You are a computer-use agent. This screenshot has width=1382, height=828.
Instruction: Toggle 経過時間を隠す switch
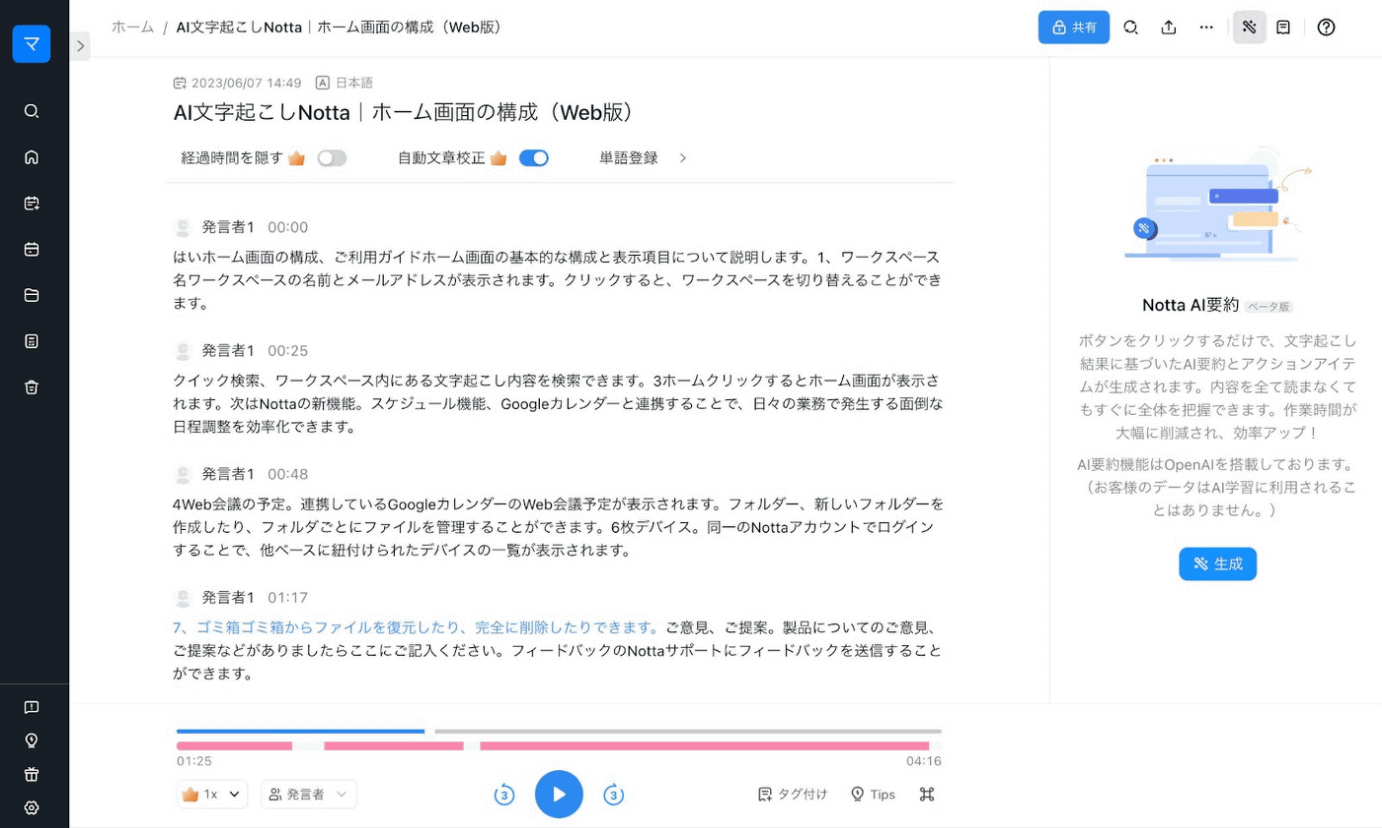(x=332, y=158)
